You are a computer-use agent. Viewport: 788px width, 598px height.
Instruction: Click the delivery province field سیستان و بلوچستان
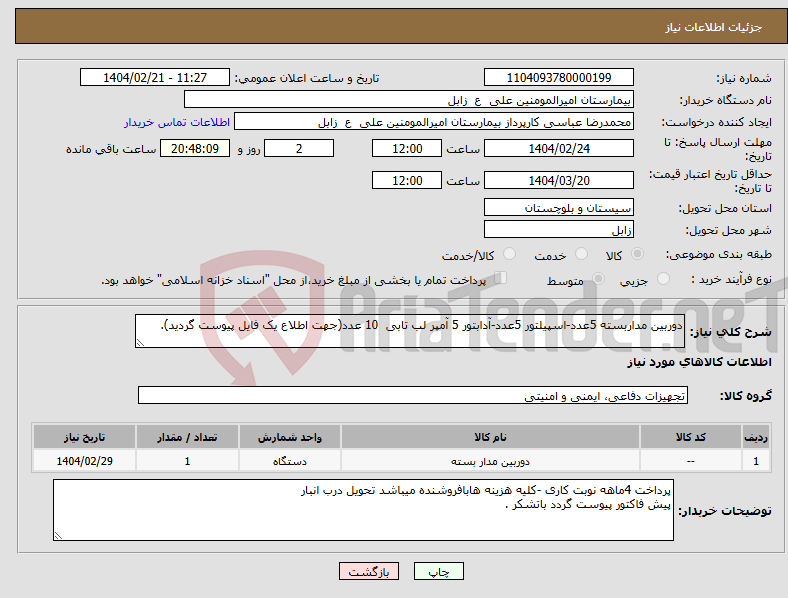coord(559,207)
